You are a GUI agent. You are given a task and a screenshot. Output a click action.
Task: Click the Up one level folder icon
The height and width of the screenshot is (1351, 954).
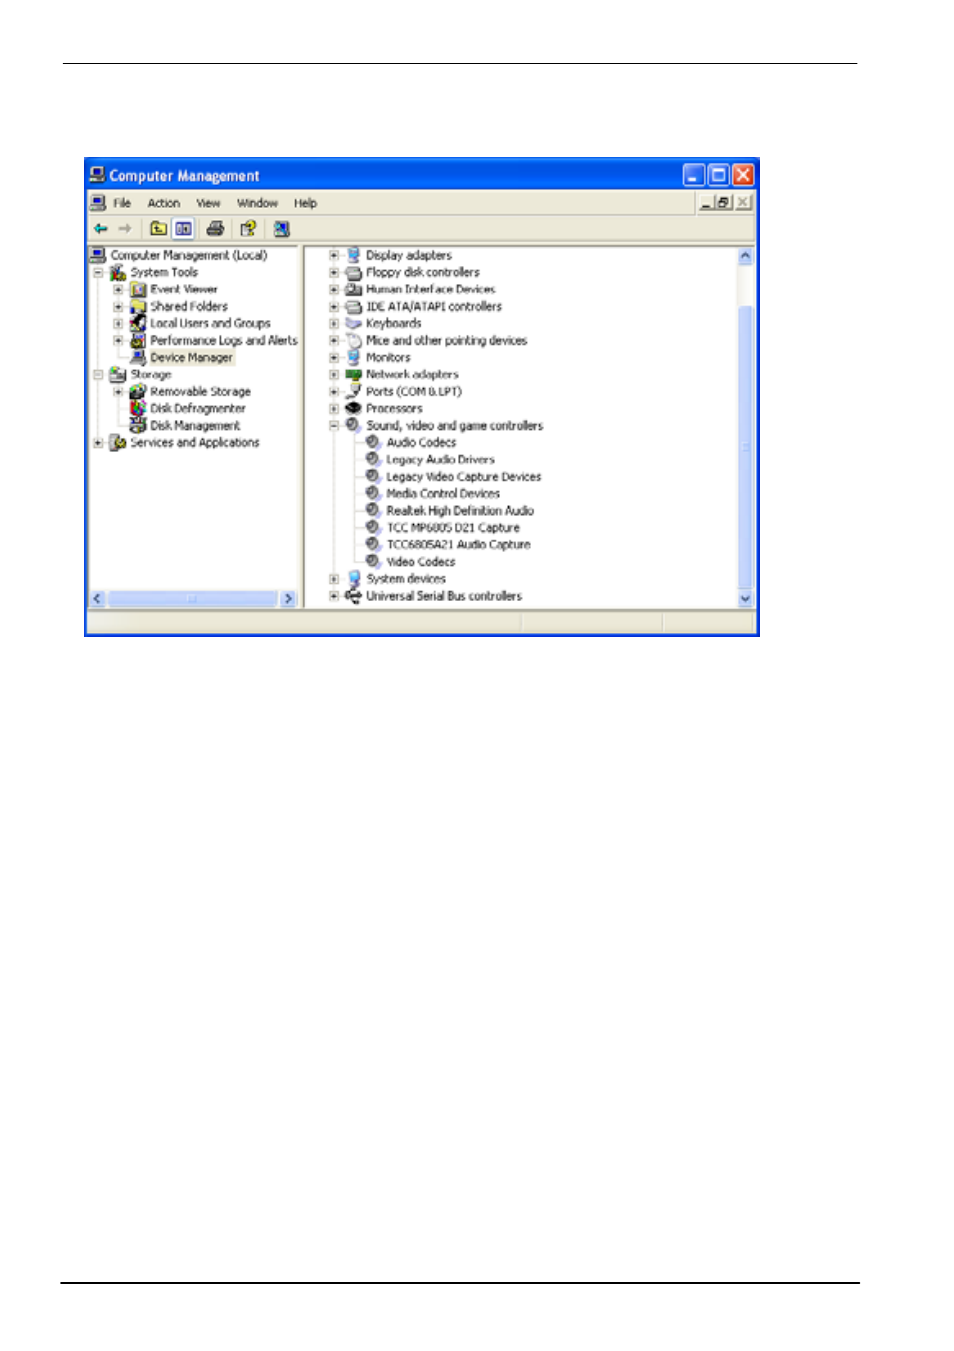click(x=158, y=229)
